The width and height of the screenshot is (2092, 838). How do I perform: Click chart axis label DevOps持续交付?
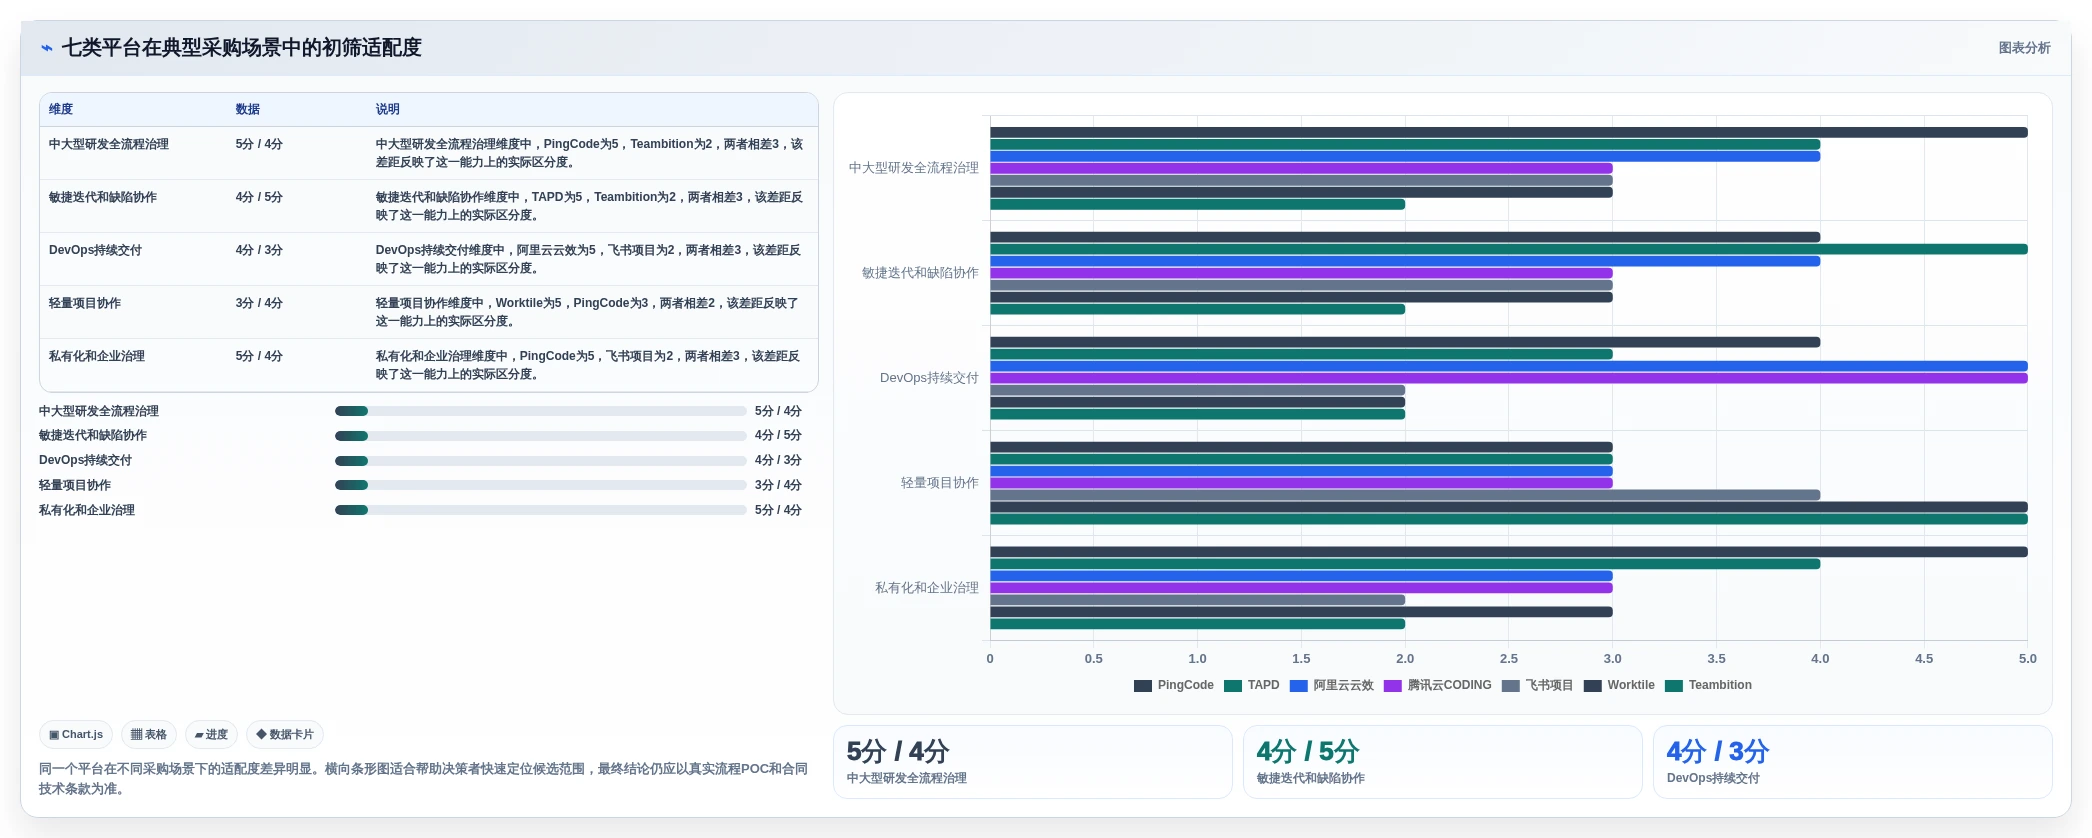tap(929, 378)
